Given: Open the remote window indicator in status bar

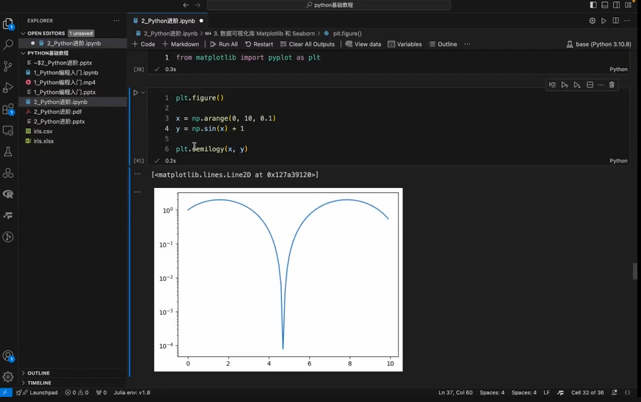Looking at the screenshot, I should coord(6,393).
